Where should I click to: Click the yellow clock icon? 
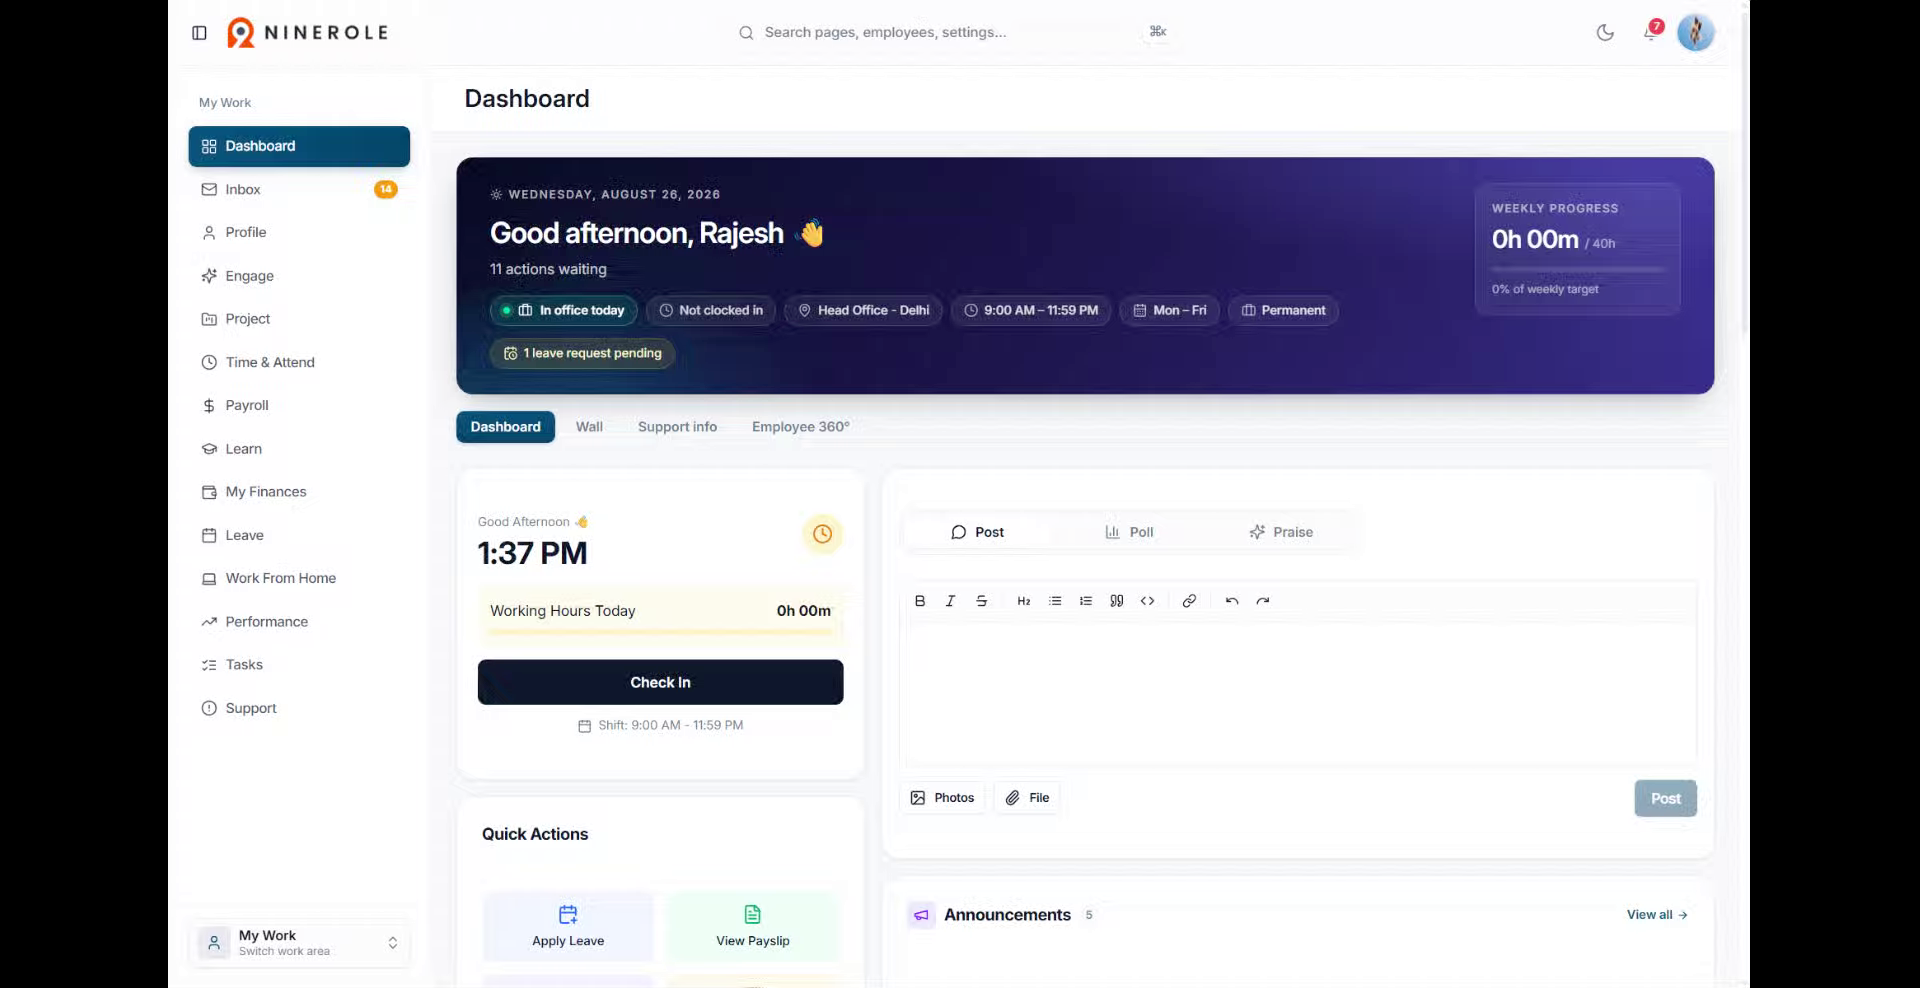coord(822,534)
